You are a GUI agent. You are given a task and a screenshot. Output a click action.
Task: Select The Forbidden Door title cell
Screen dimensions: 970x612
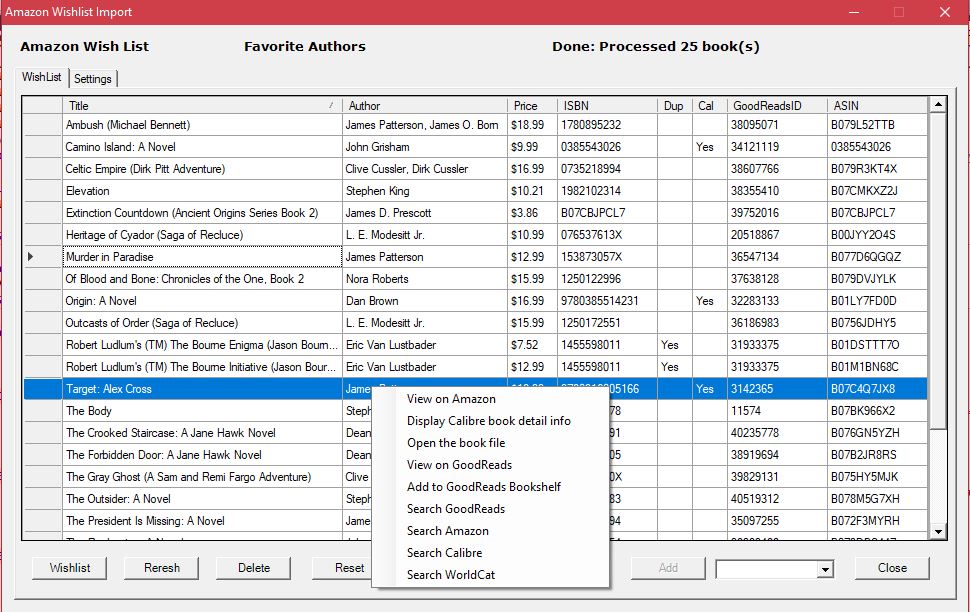click(x=202, y=455)
